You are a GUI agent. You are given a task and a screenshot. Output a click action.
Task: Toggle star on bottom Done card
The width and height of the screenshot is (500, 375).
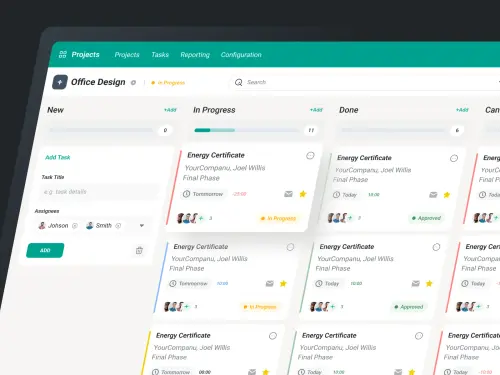pyautogui.click(x=412, y=372)
